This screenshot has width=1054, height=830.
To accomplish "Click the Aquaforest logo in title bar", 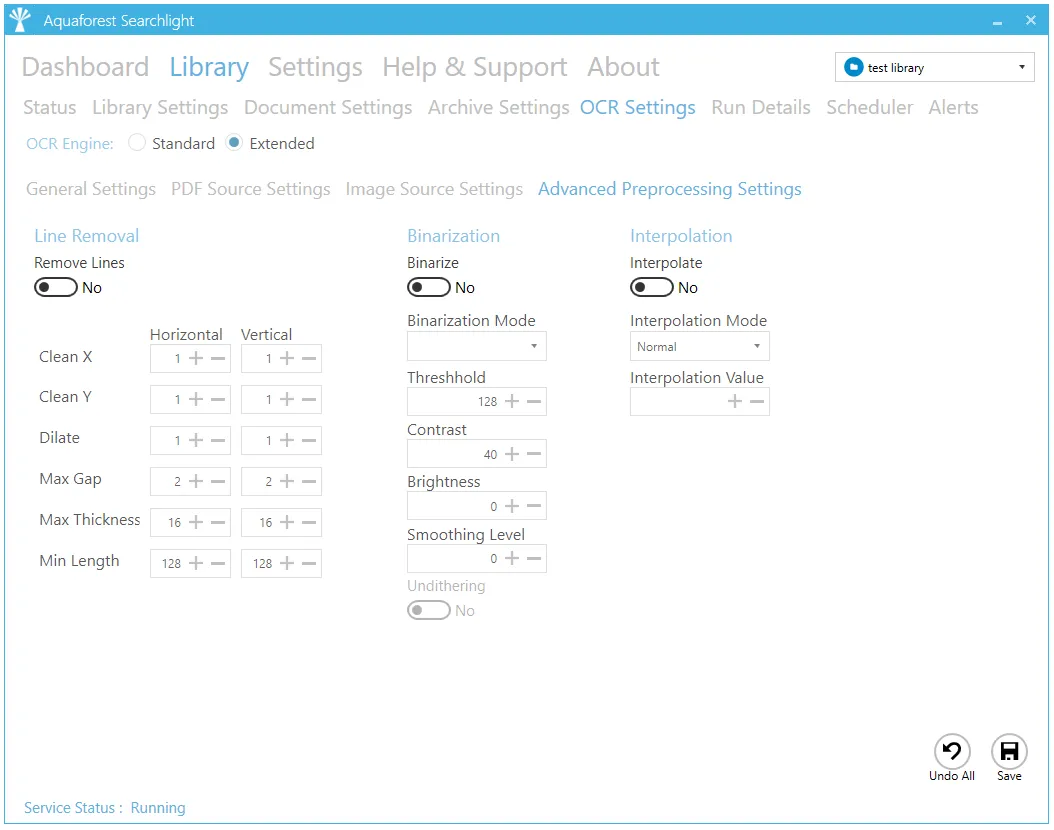I will point(20,20).
